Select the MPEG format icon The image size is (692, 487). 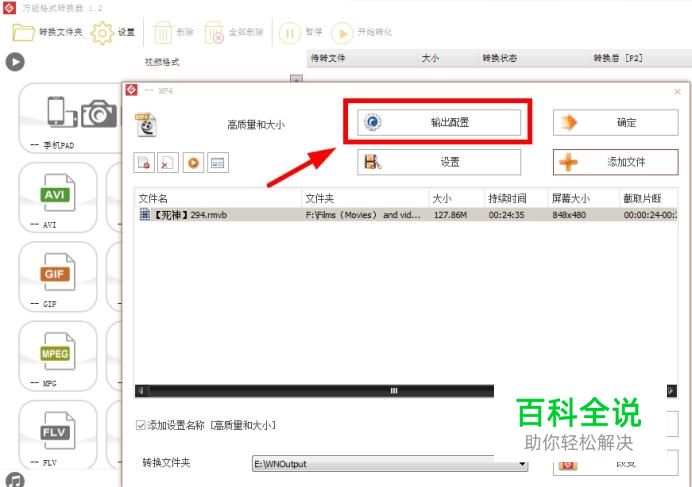58,356
